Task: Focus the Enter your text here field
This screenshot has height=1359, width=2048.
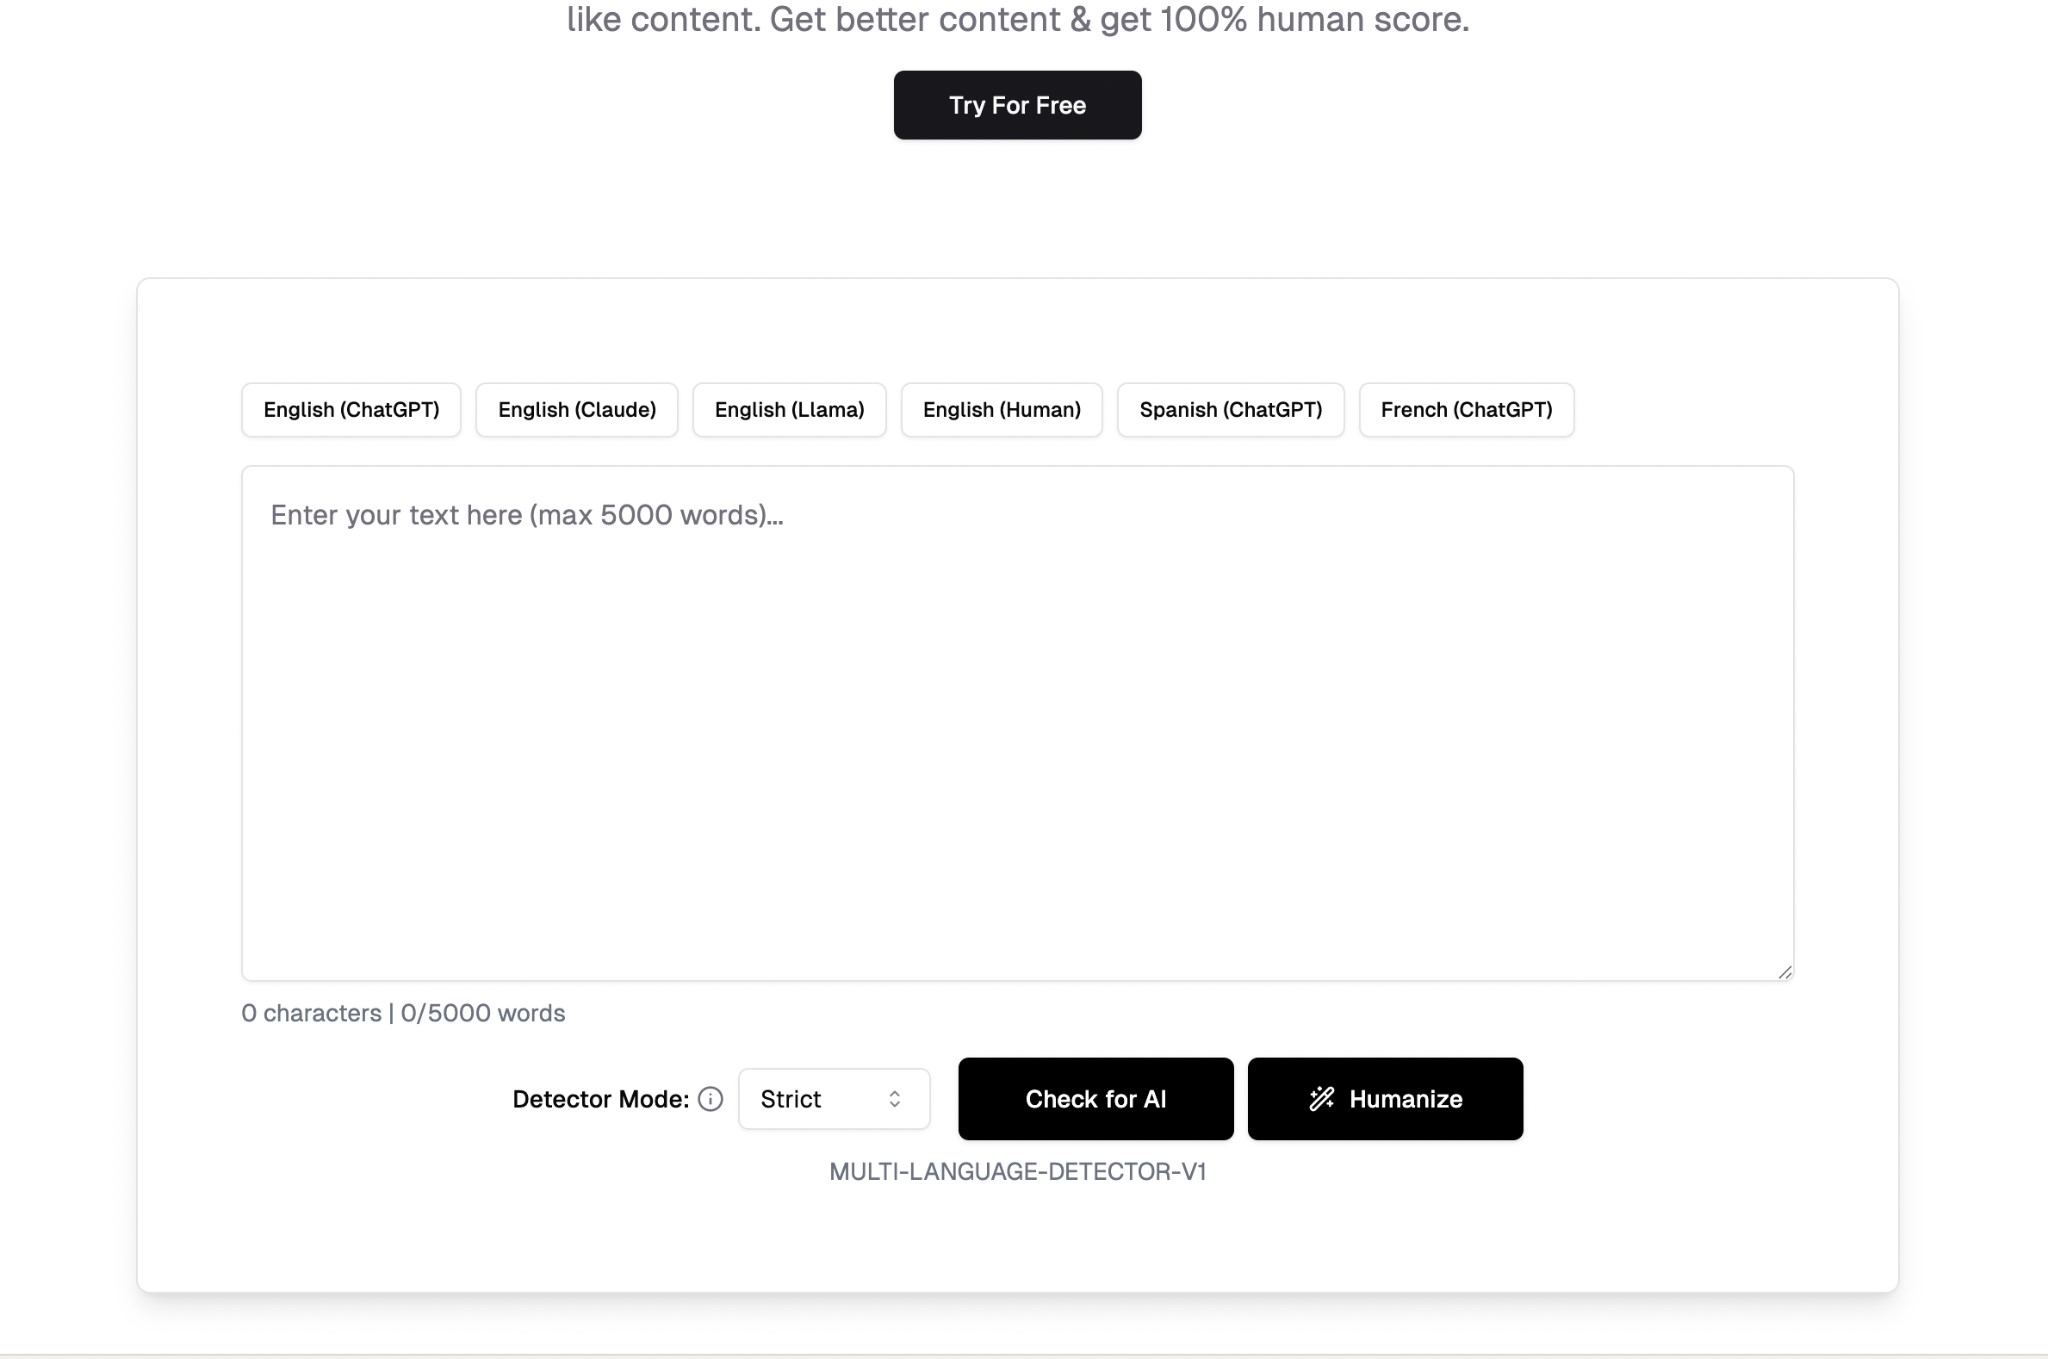Action: (x=1017, y=722)
